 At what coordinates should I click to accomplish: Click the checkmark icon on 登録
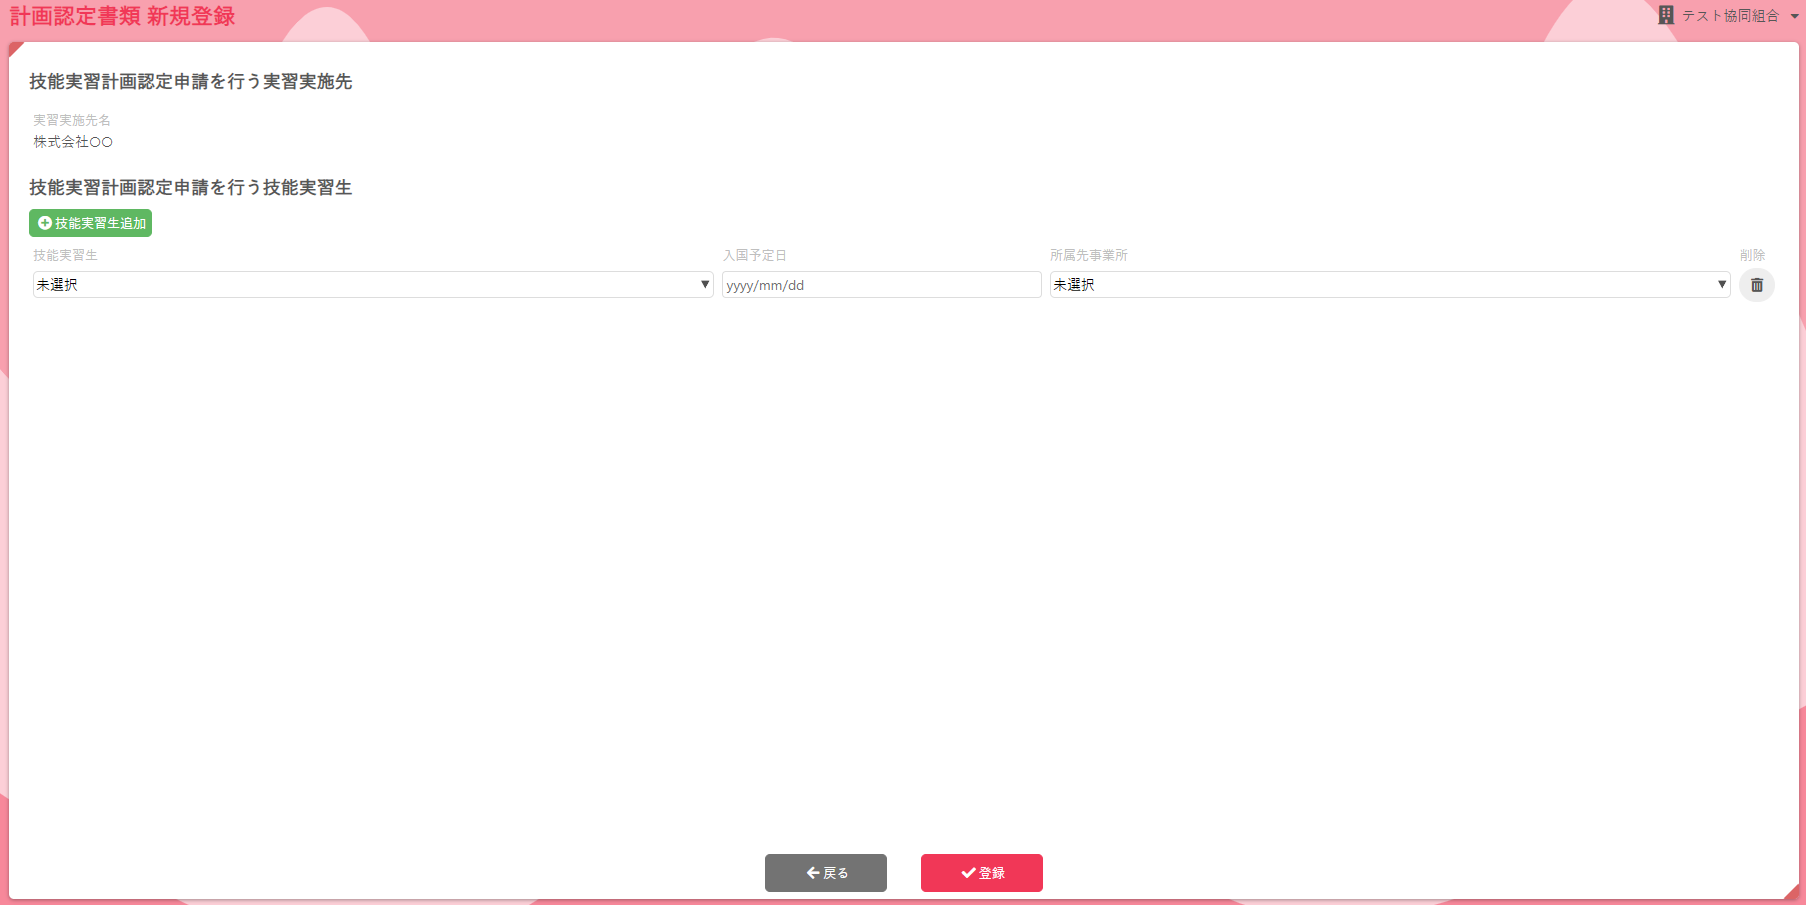pos(968,873)
